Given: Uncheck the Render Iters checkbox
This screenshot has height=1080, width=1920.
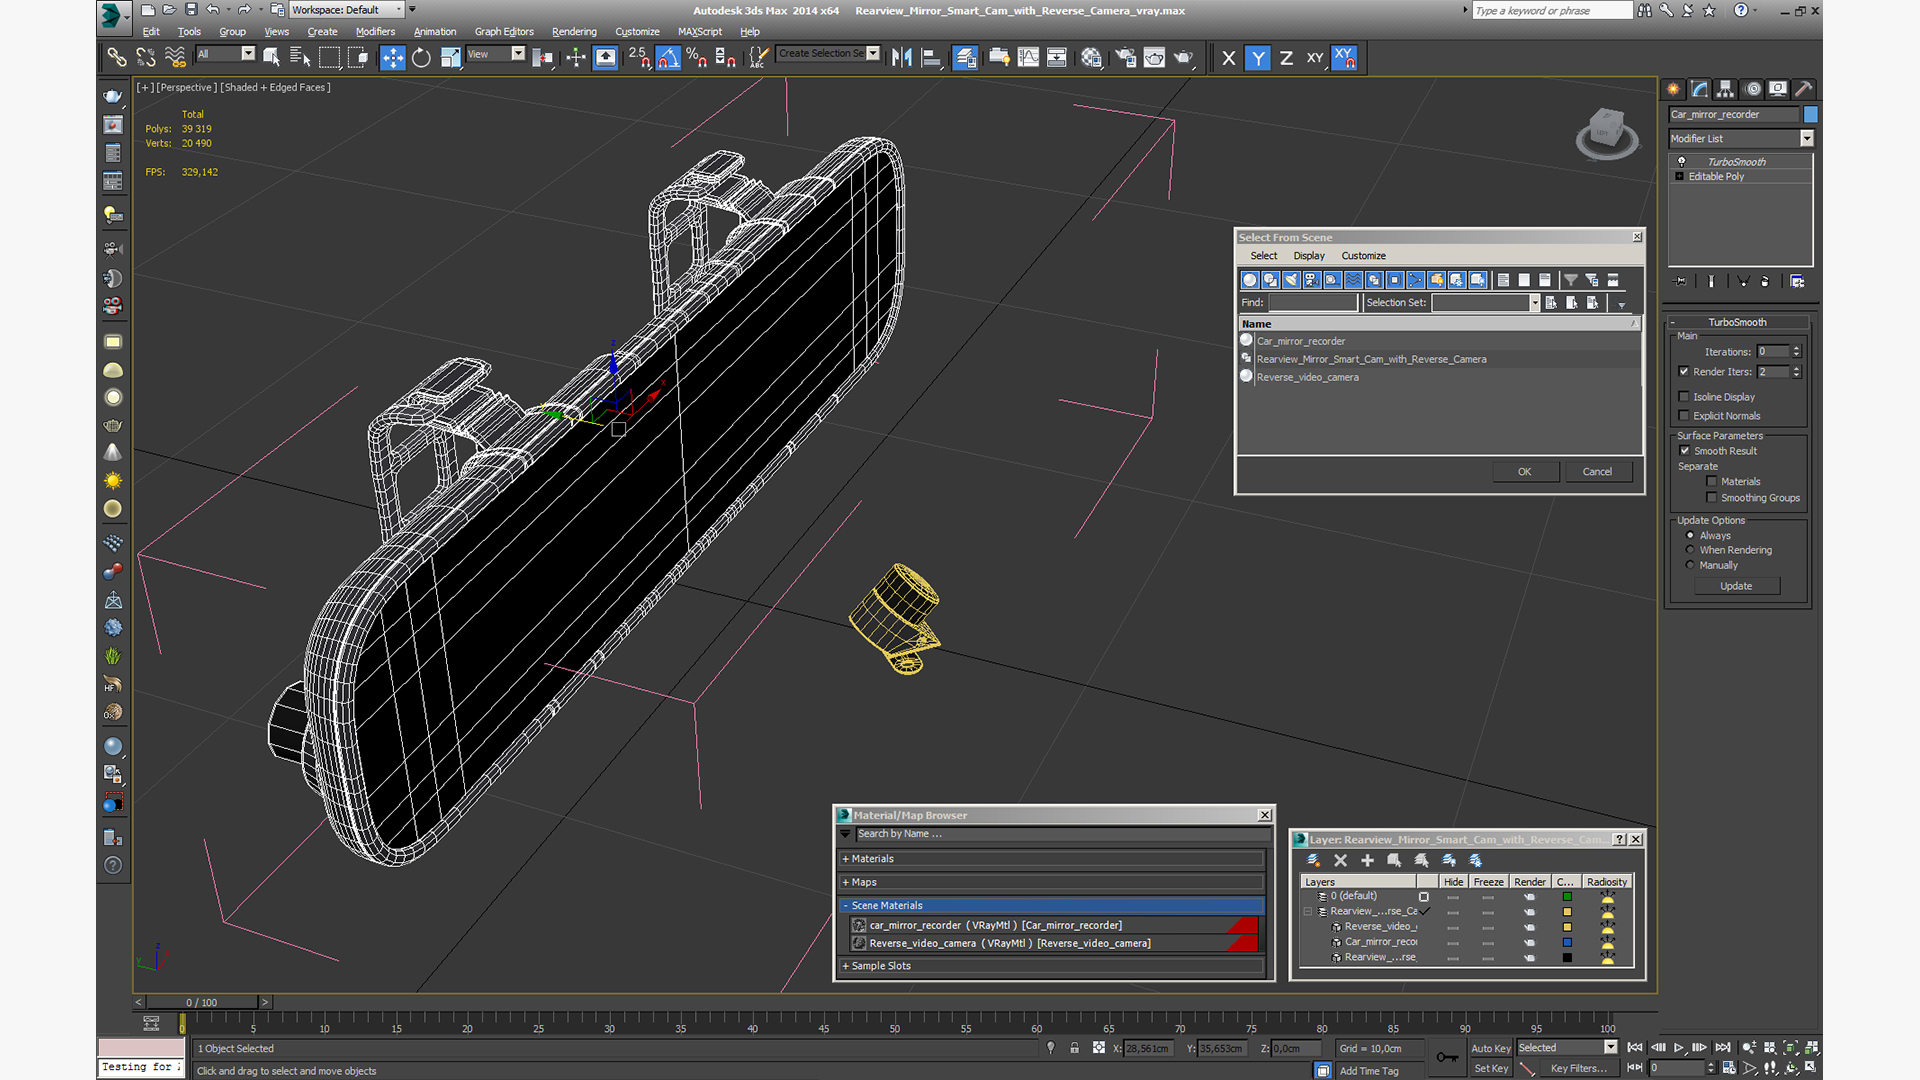Looking at the screenshot, I should 1684,371.
